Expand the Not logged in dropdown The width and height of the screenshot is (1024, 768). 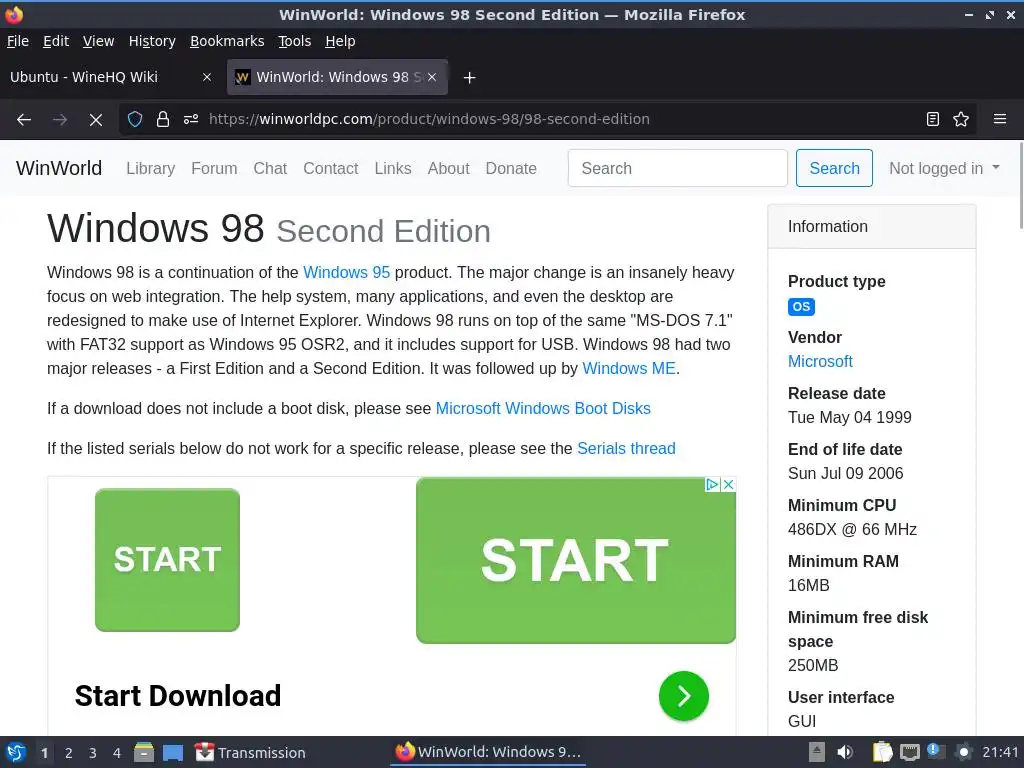pos(944,168)
